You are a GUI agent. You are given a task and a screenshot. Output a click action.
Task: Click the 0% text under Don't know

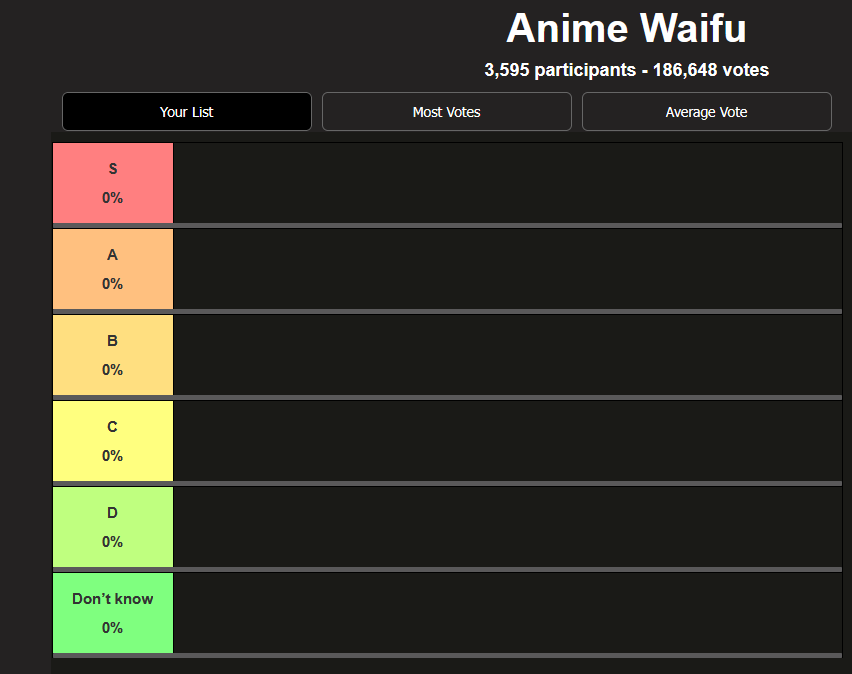click(112, 628)
